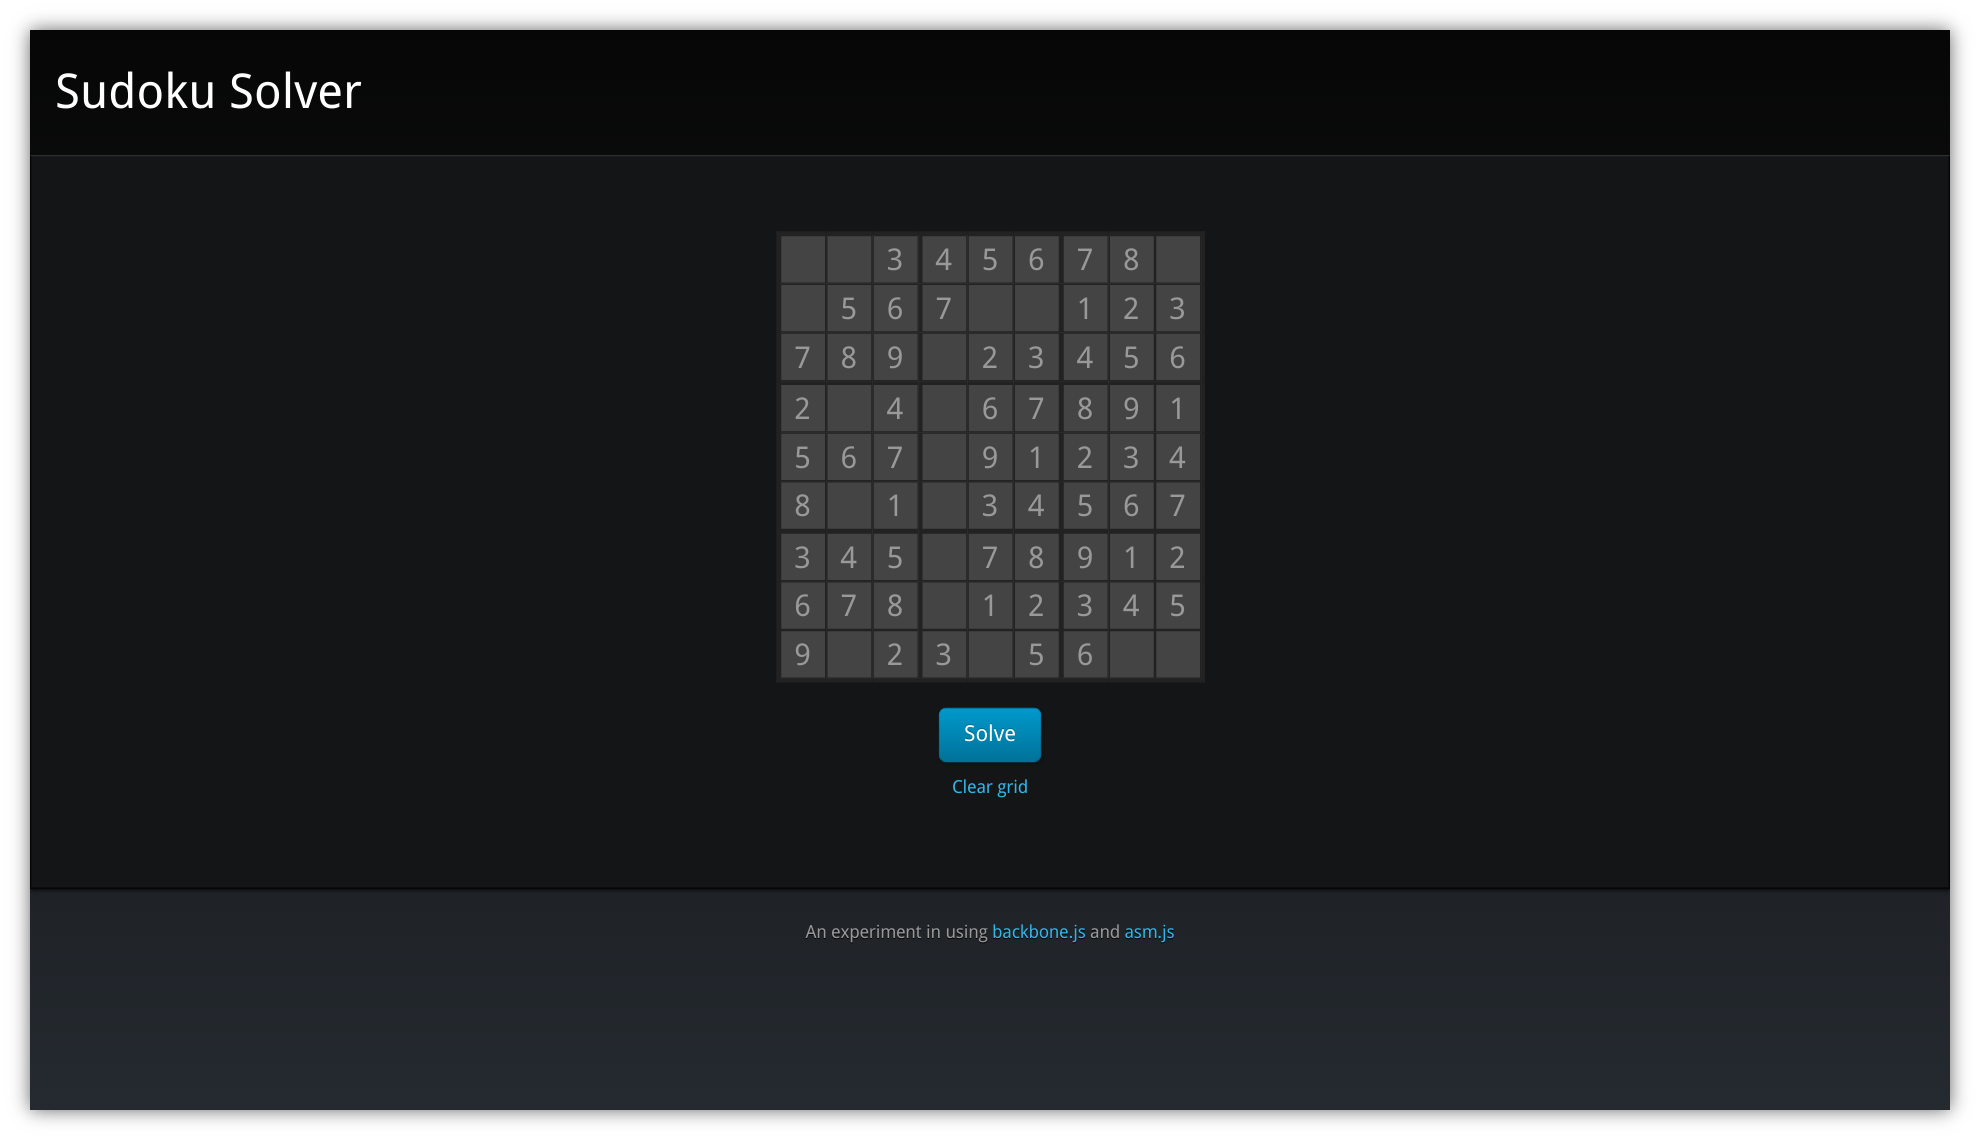
Task: Click the asm.js link in footer
Action: 1149,931
